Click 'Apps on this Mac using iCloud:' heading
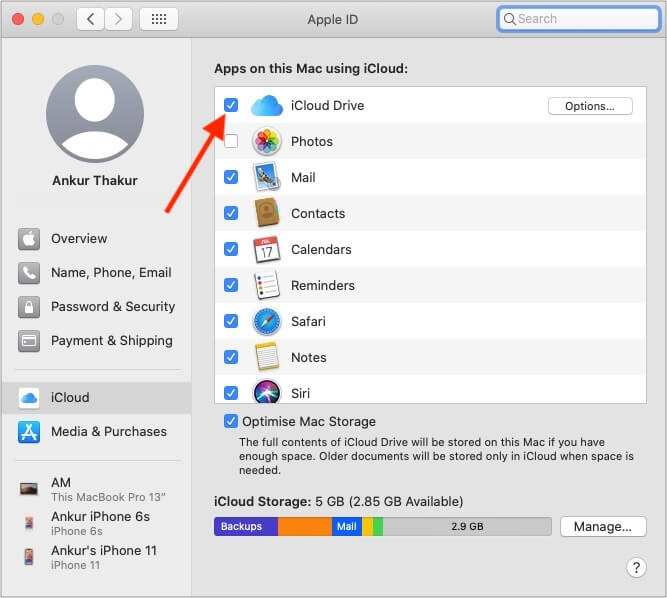The image size is (667, 598). point(311,68)
